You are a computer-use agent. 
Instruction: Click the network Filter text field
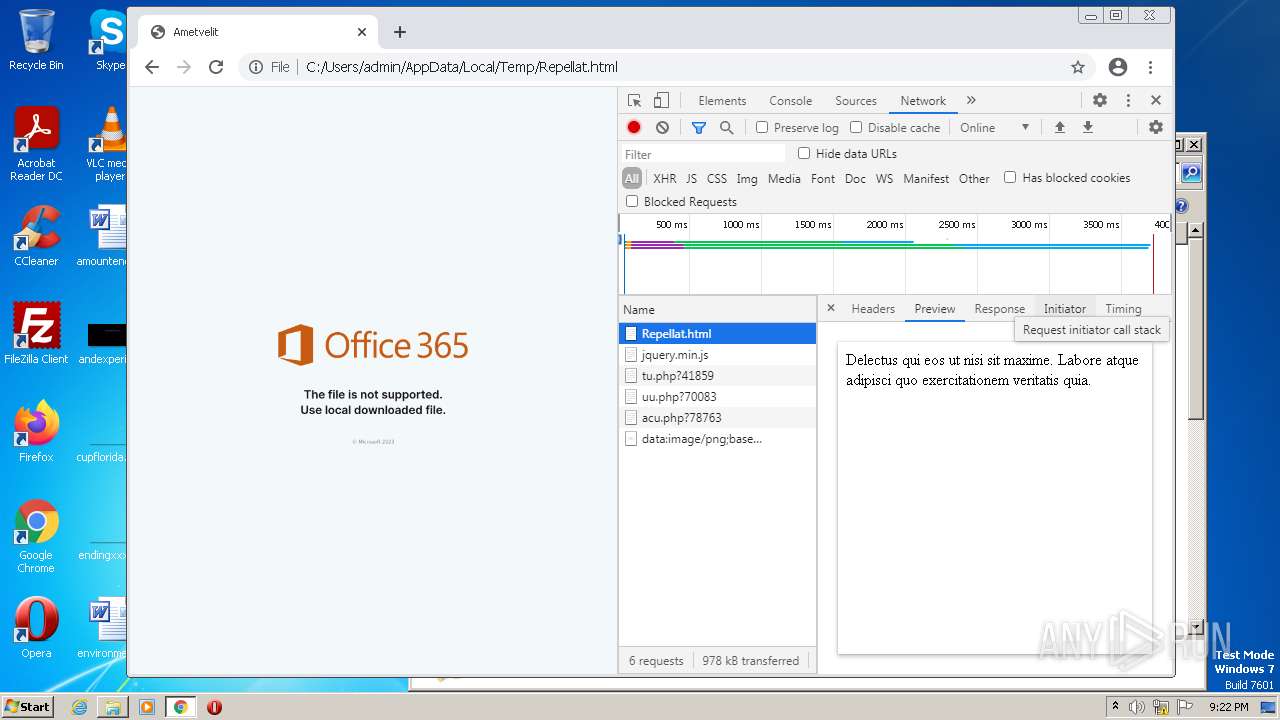[703, 154]
